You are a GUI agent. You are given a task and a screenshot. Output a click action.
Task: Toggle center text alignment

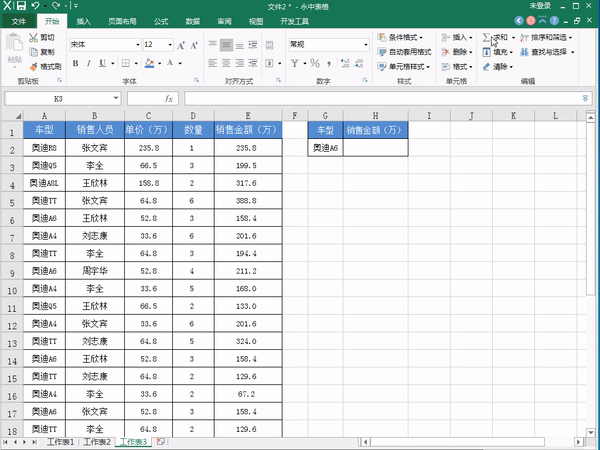click(x=226, y=63)
